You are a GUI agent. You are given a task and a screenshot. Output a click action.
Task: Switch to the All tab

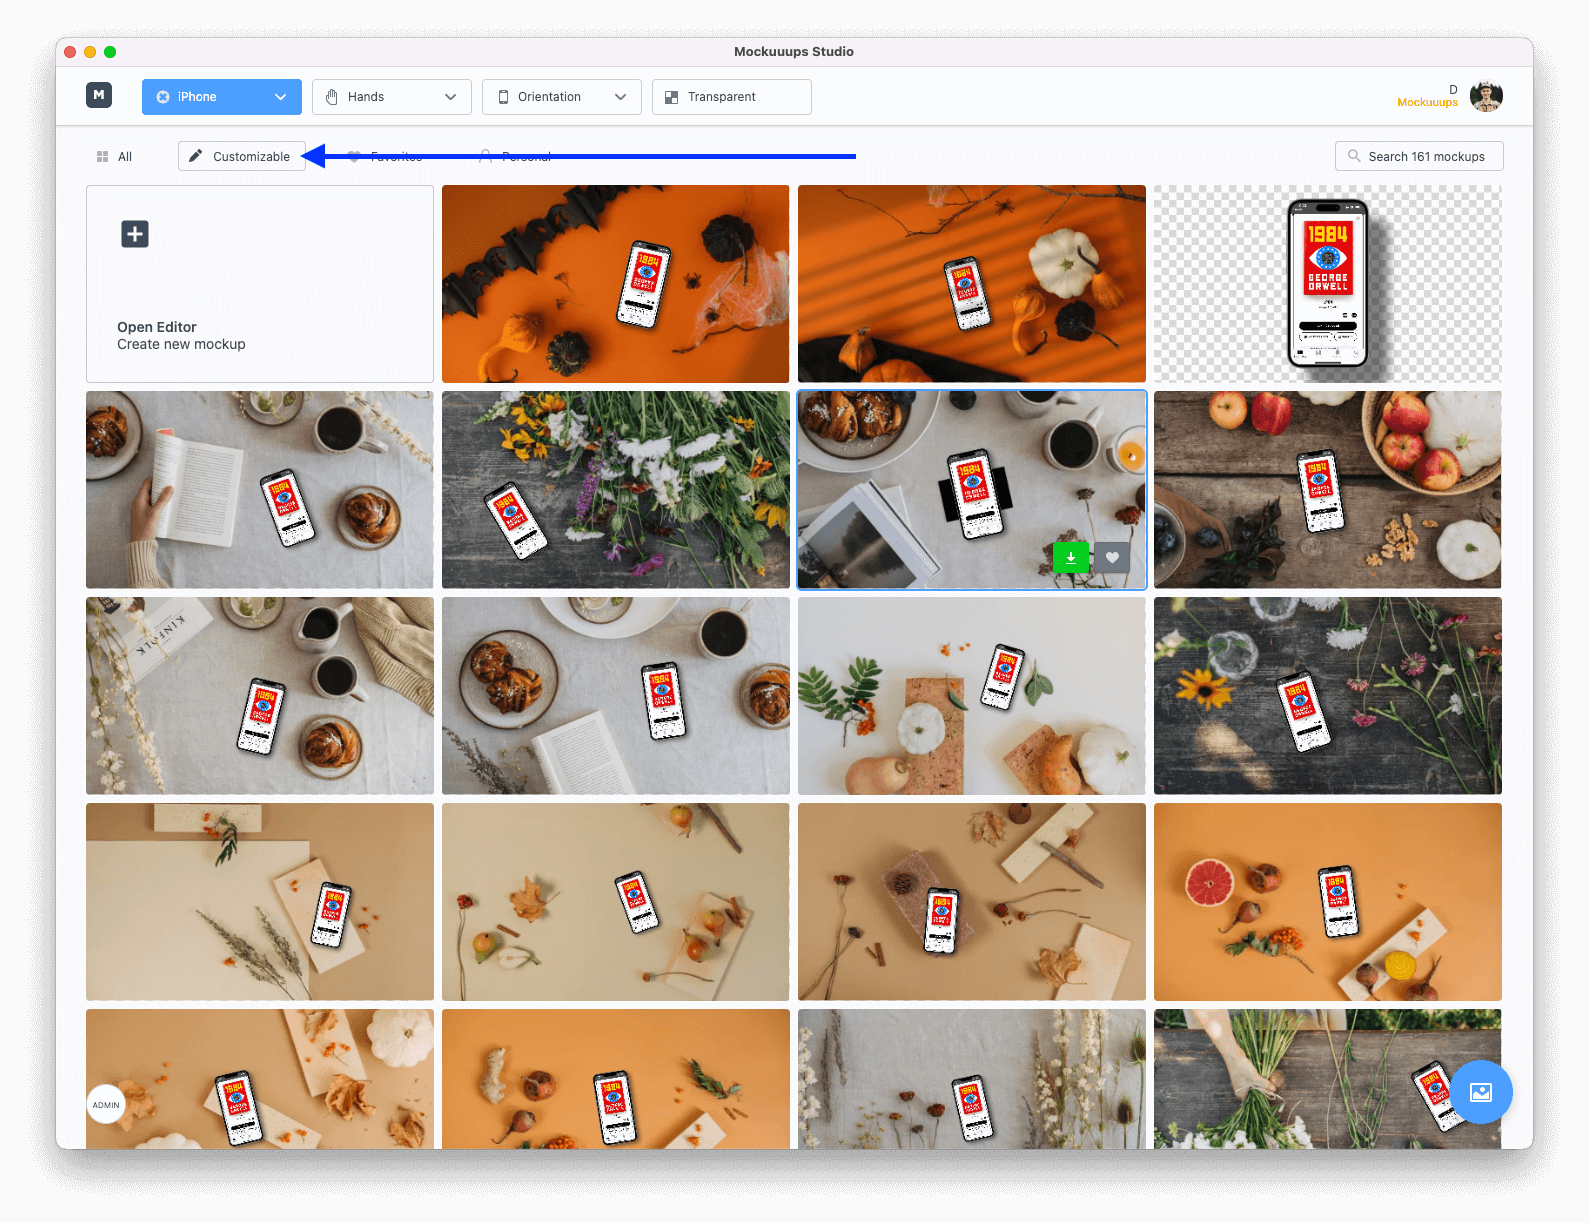(x=124, y=157)
